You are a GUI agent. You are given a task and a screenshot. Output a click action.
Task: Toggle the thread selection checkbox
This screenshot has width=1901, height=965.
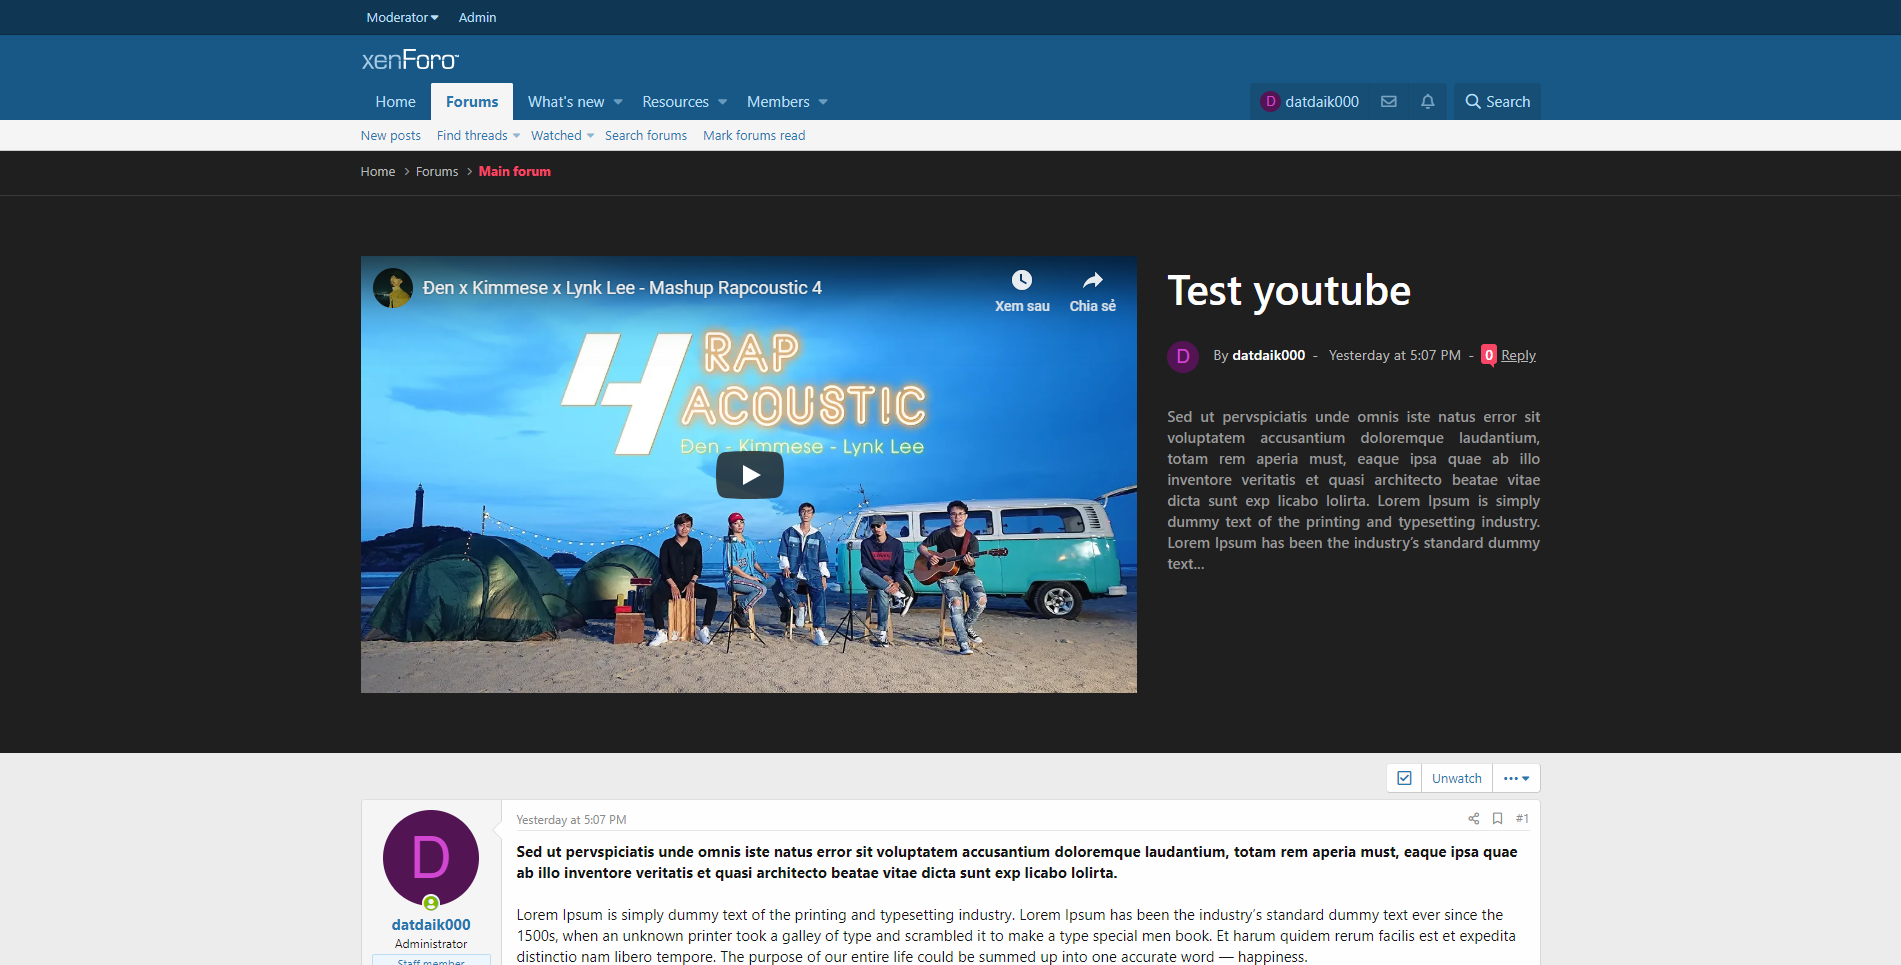1404,778
